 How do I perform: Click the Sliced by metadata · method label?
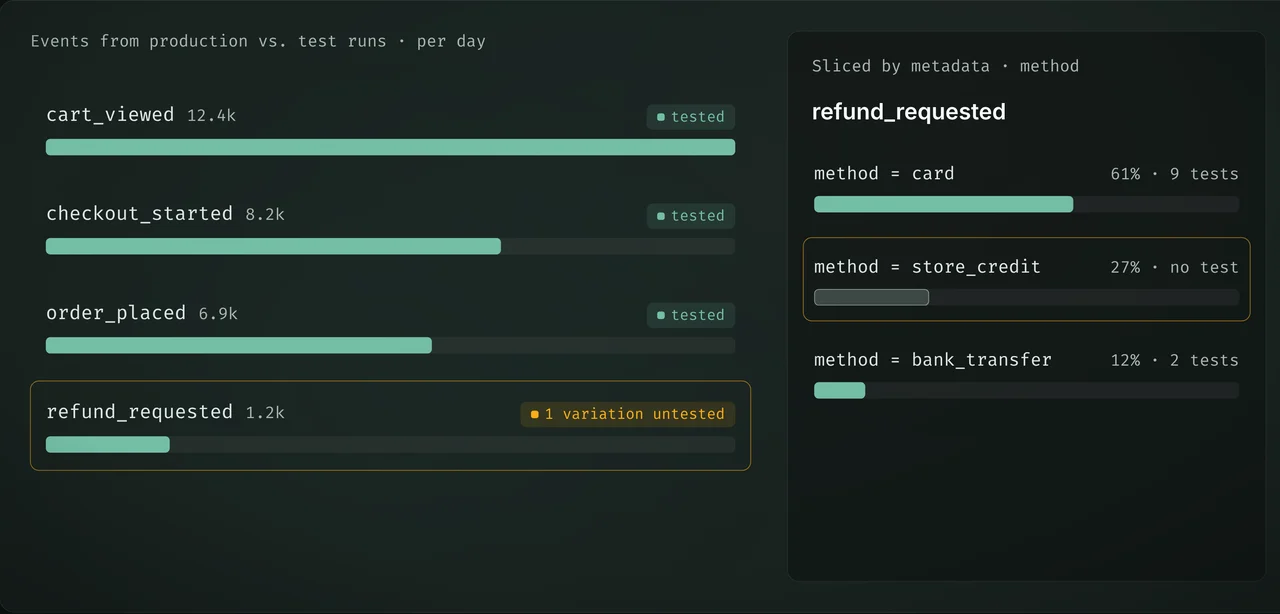(945, 66)
